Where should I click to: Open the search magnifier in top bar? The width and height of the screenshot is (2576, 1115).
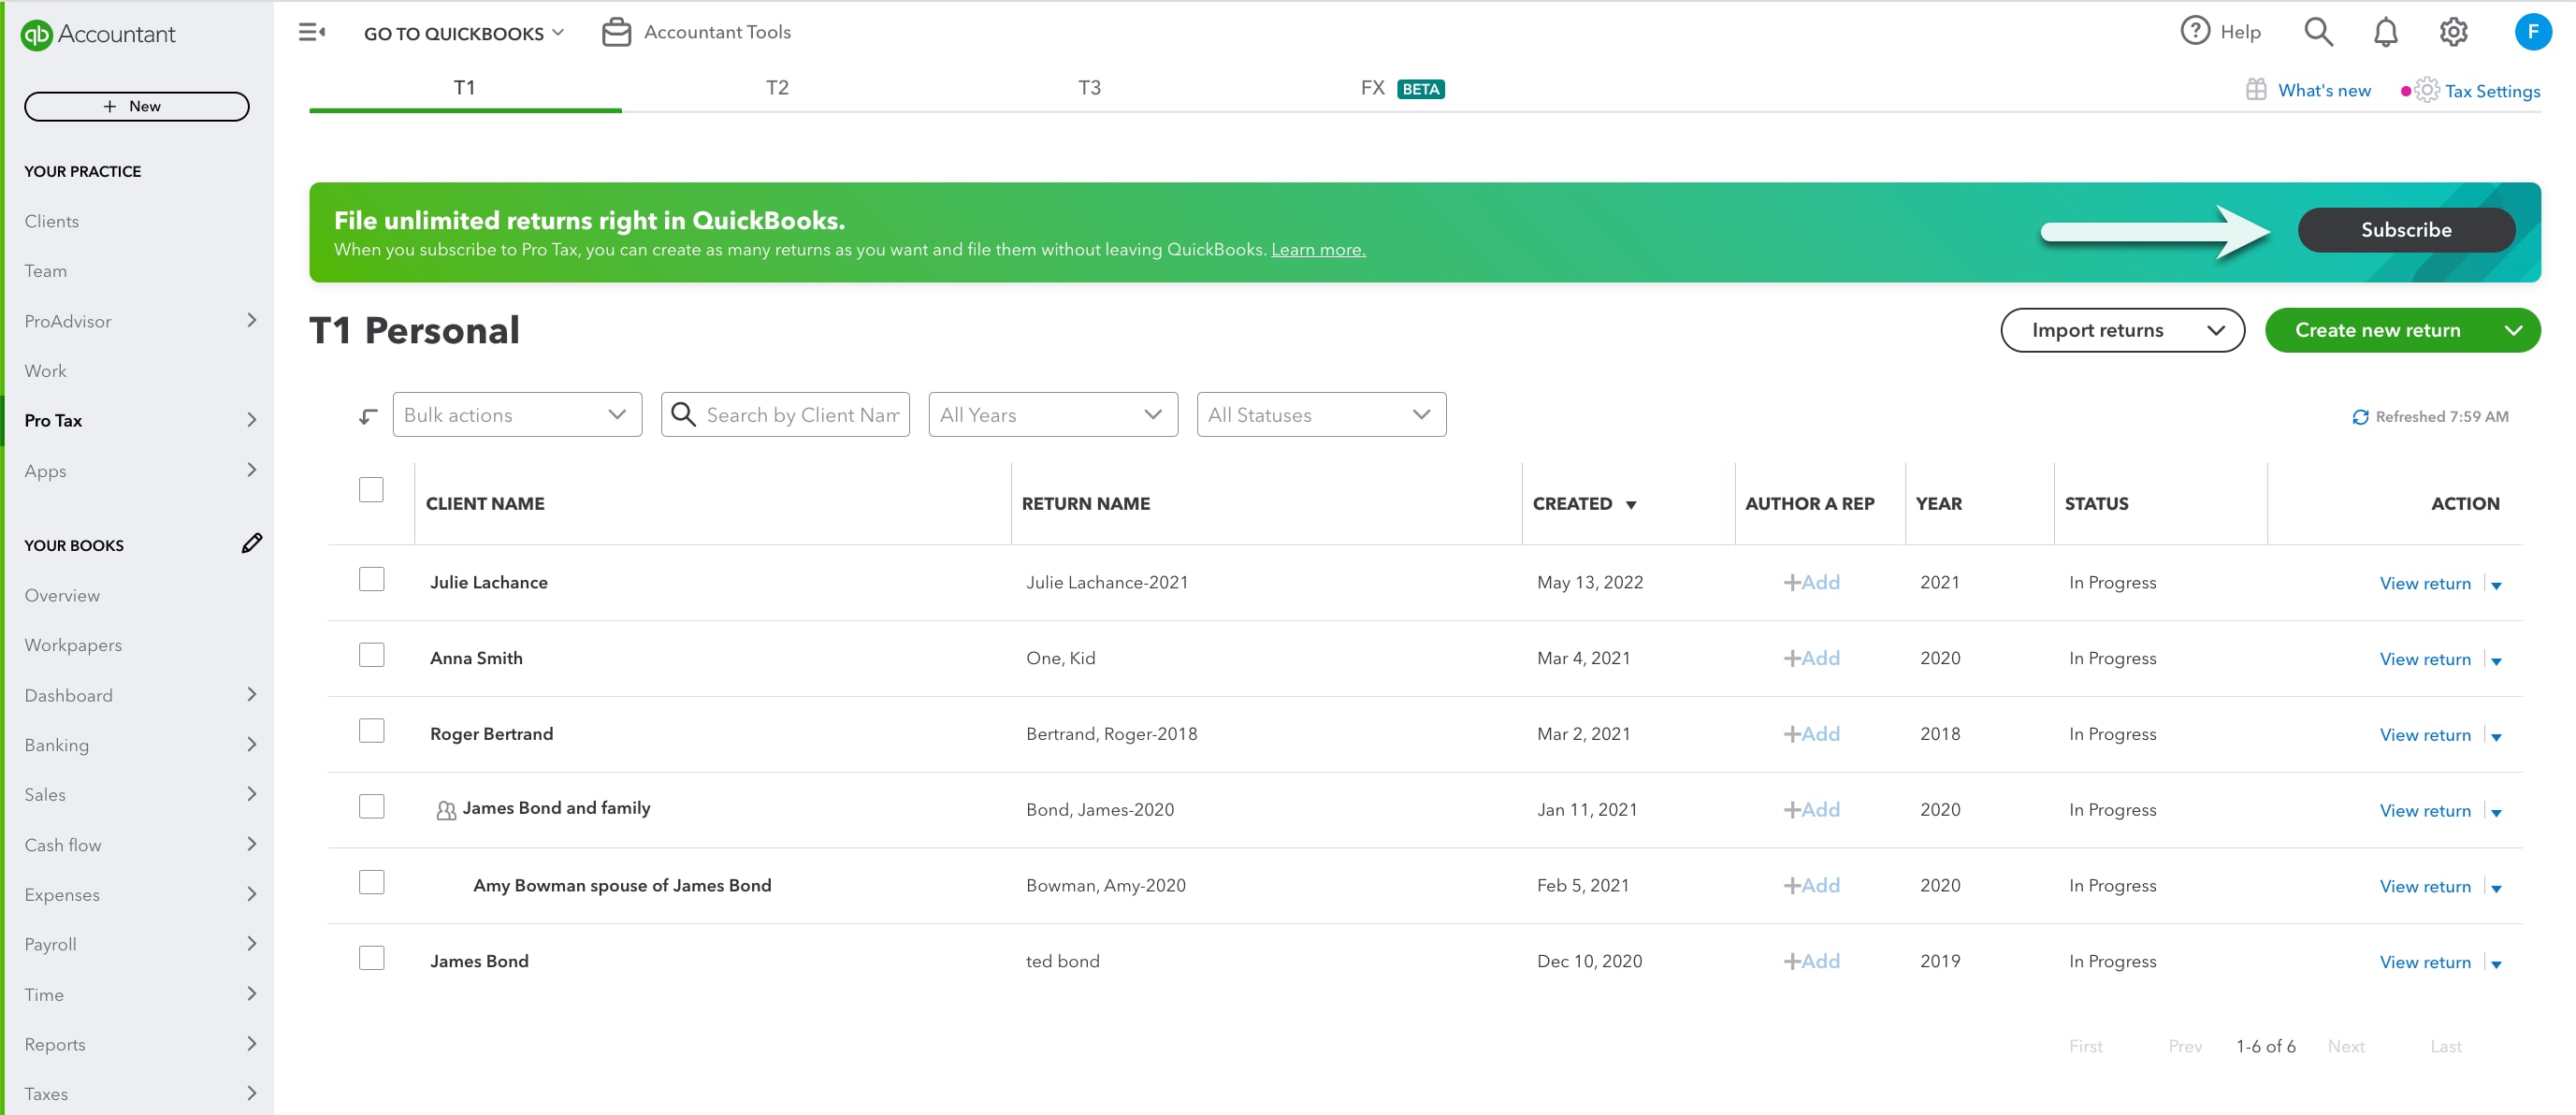(x=2318, y=32)
